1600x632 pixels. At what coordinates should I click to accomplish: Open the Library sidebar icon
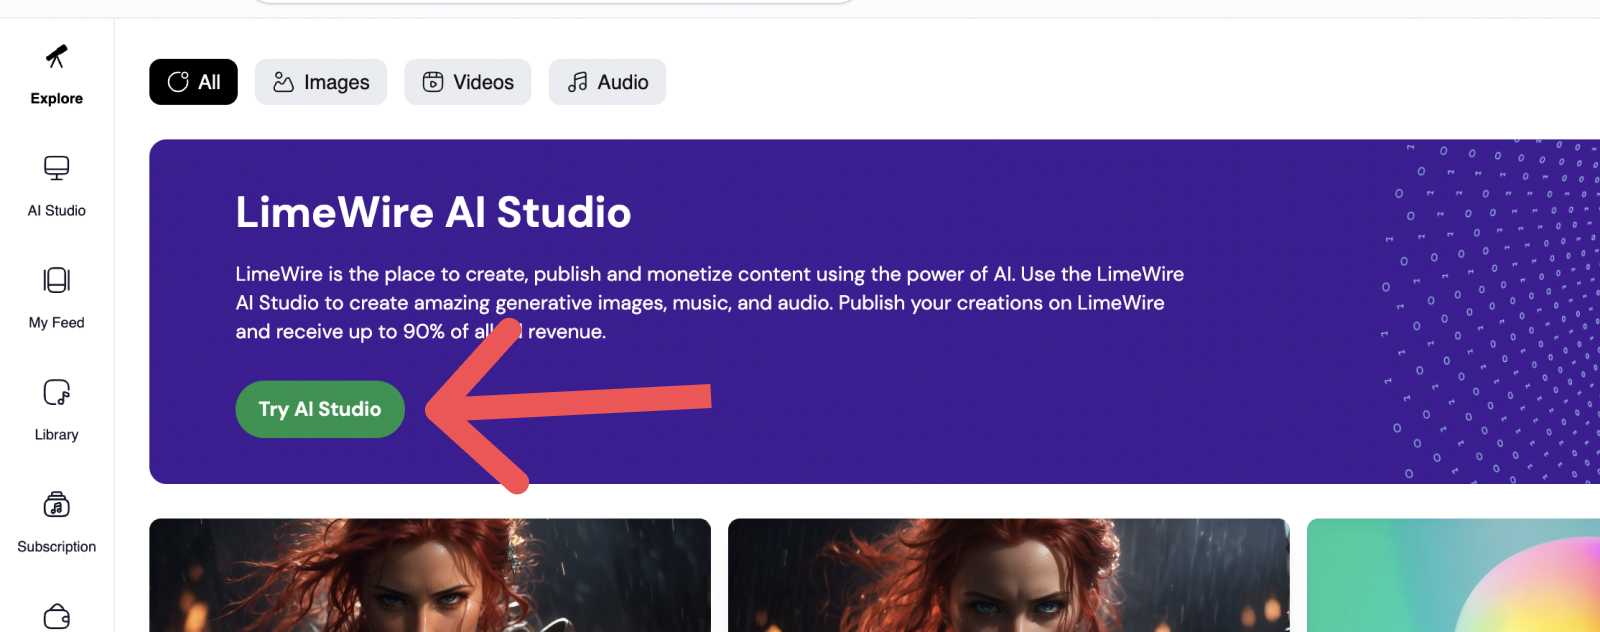tap(57, 392)
